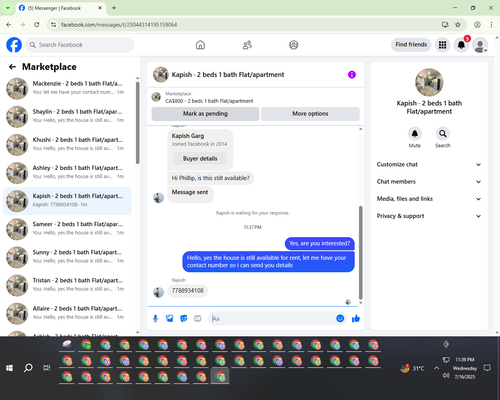Viewport: 500px width, 400px height.
Task: Search in conversation via magnifier icon
Action: (443, 134)
